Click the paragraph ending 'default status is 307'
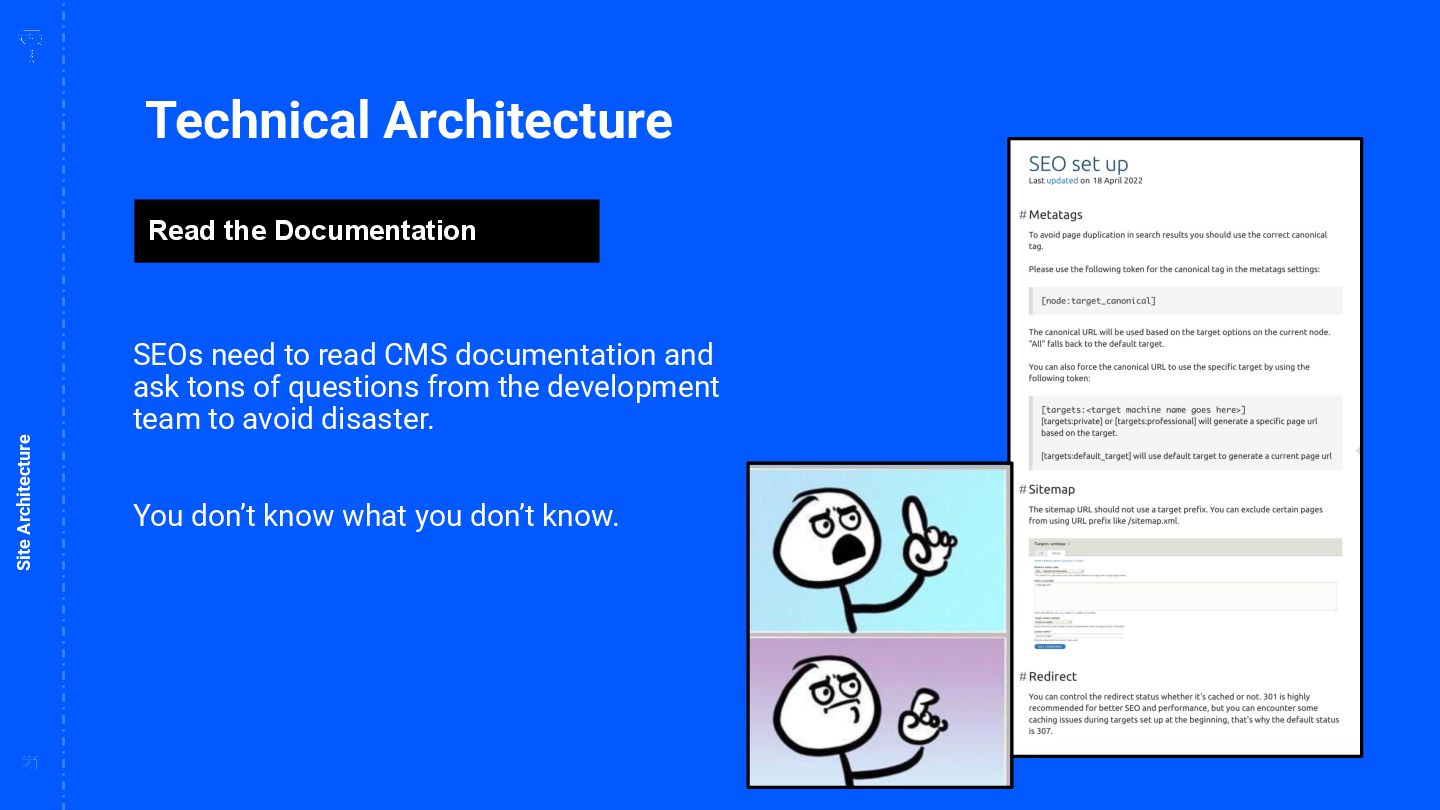Viewport: 1440px width, 810px height. pyautogui.click(x=1184, y=714)
